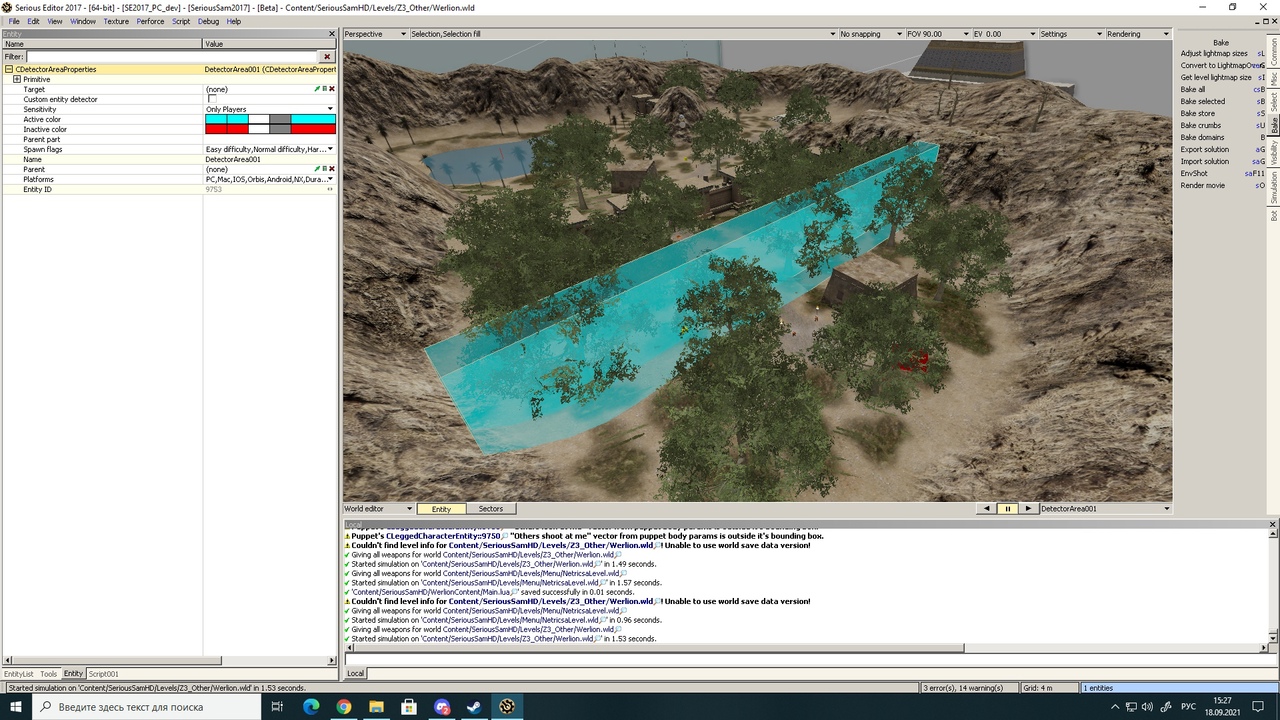Image resolution: width=1280 pixels, height=720 pixels.
Task: Switch to the Script001 tab
Action: 104,674
